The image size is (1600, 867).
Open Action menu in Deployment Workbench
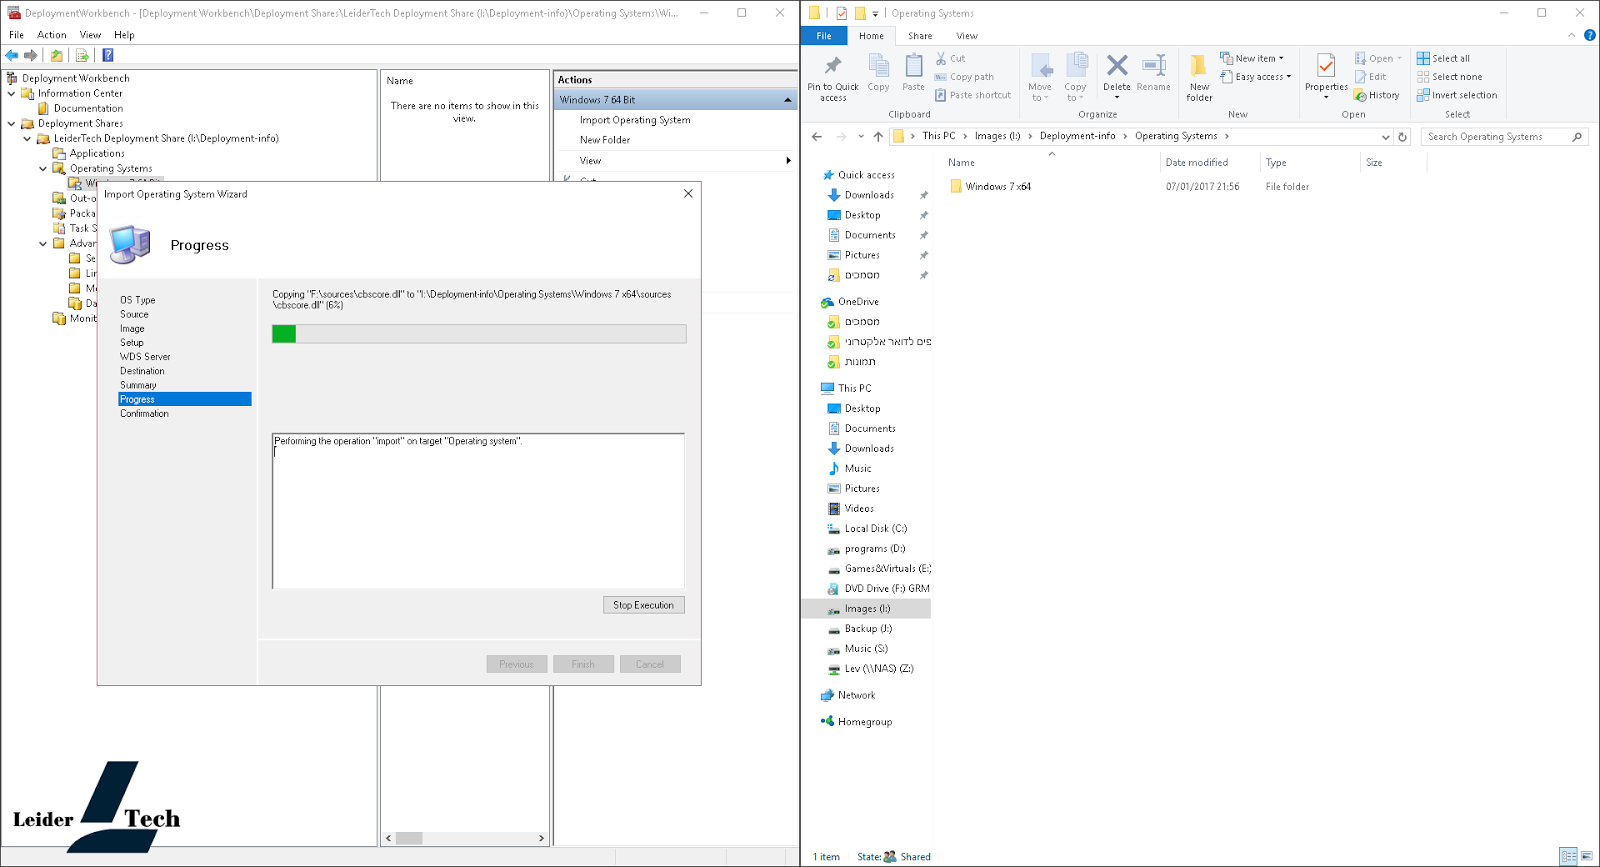[52, 35]
